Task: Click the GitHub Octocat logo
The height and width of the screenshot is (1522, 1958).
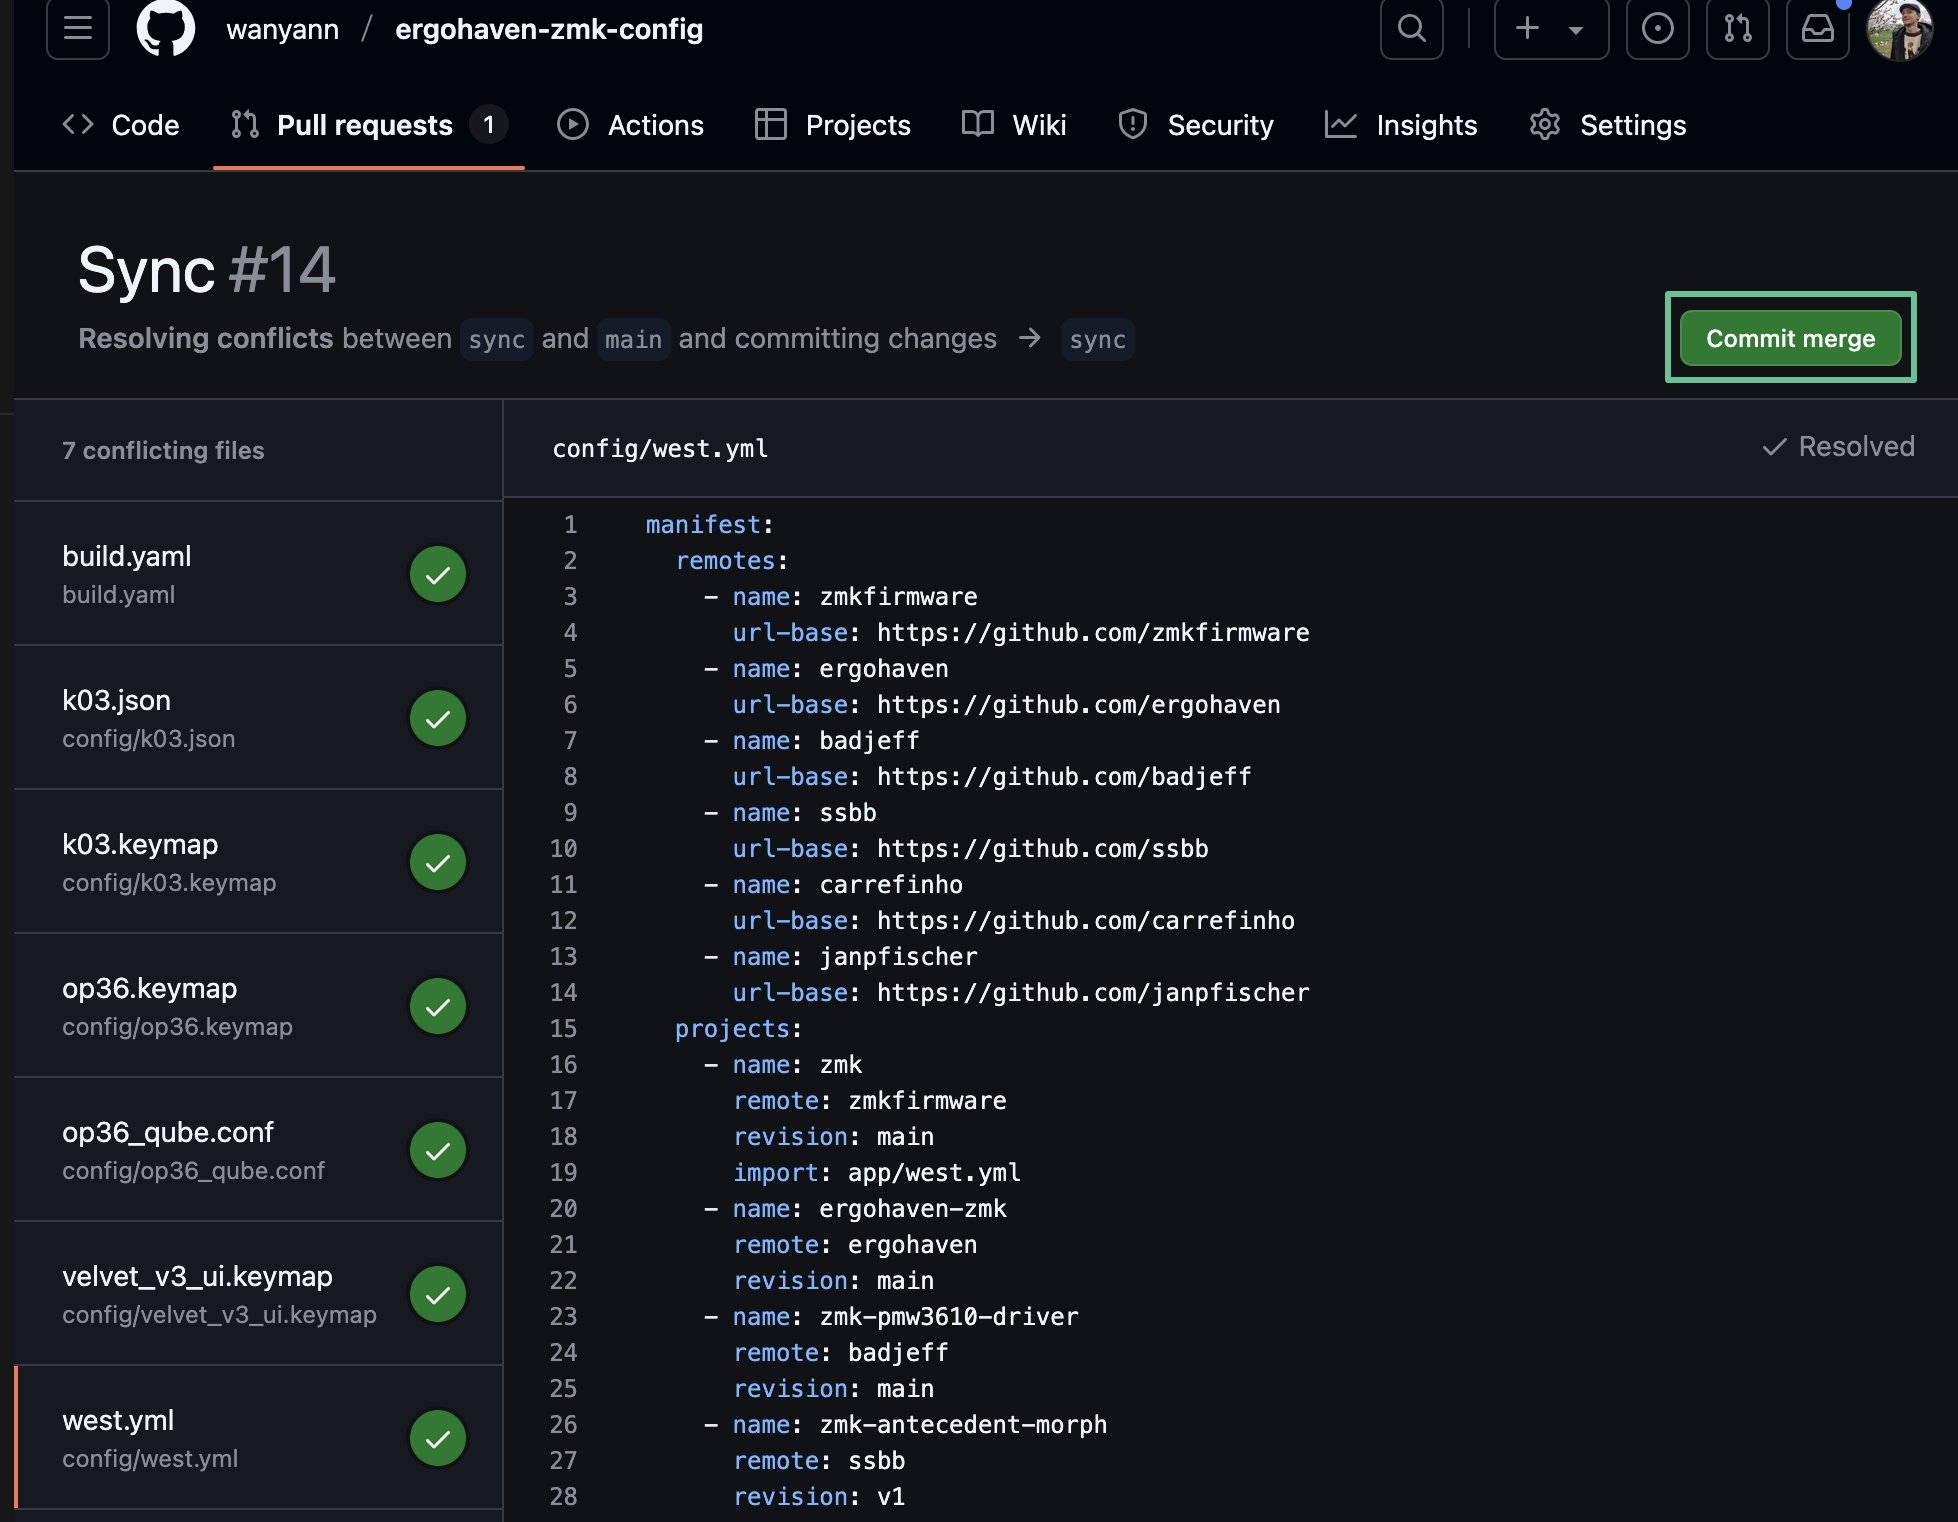Action: (x=166, y=29)
